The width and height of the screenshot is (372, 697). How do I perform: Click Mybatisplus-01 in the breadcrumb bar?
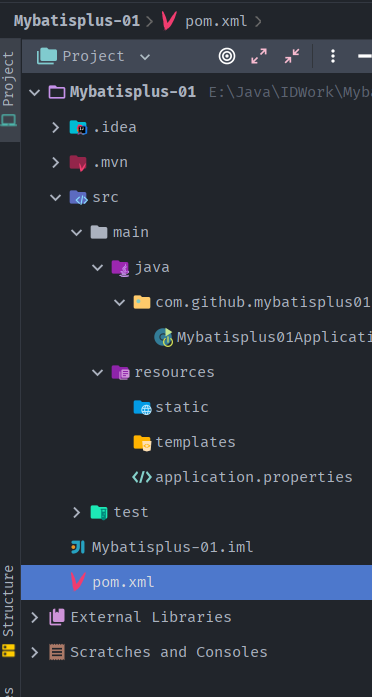point(77,21)
